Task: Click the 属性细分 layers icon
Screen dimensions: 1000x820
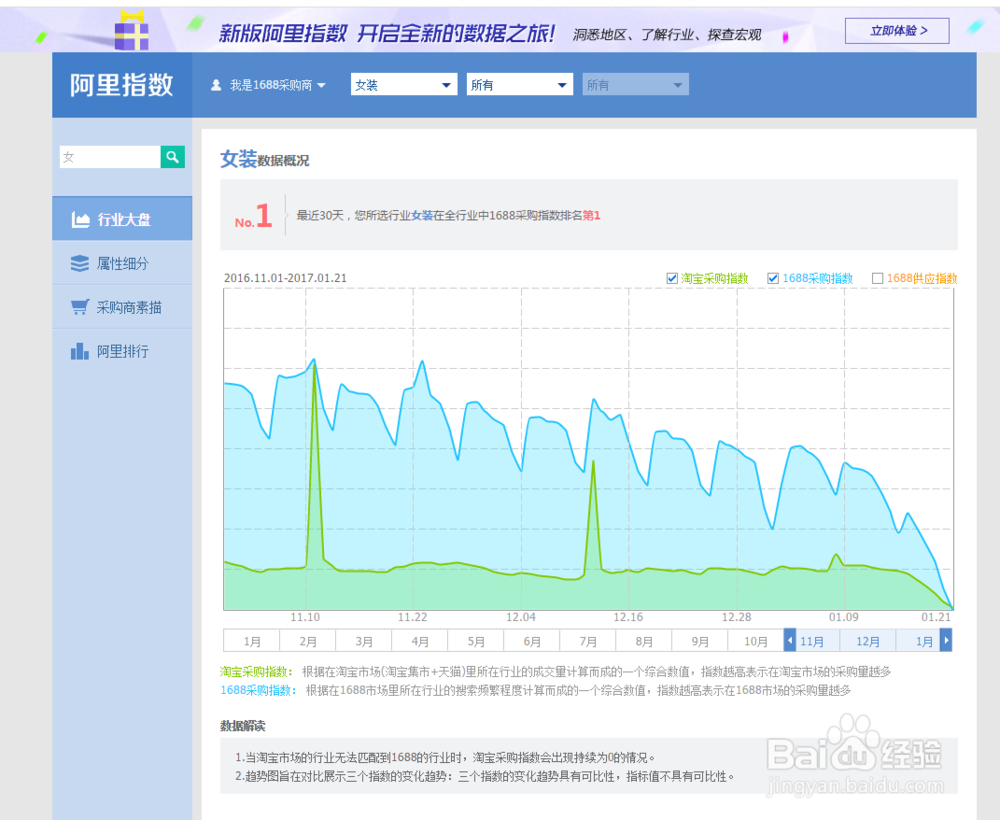Action: pyautogui.click(x=80, y=263)
